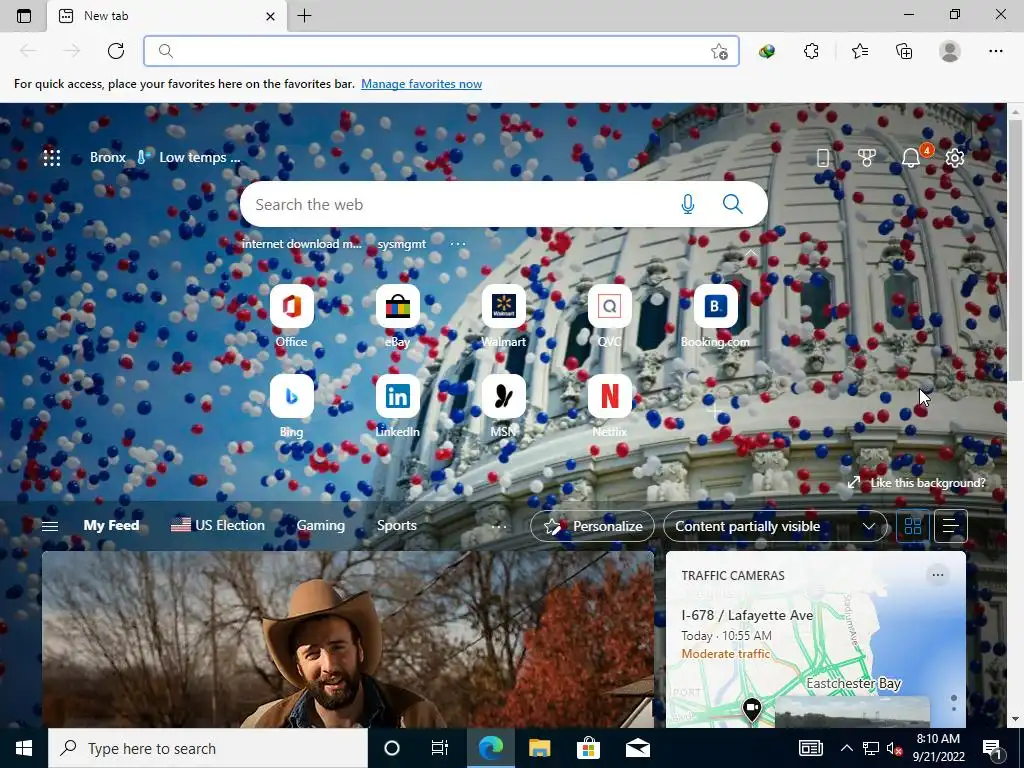Open the app launcher grid icon
This screenshot has height=768, width=1024.
tap(52, 157)
